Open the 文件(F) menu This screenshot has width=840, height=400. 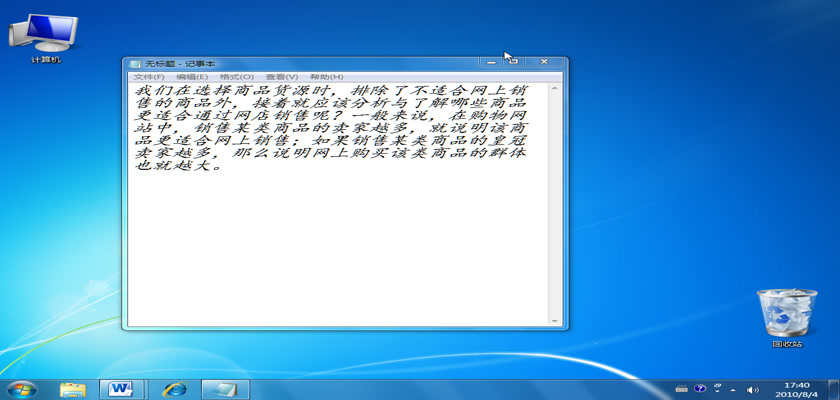tap(149, 77)
